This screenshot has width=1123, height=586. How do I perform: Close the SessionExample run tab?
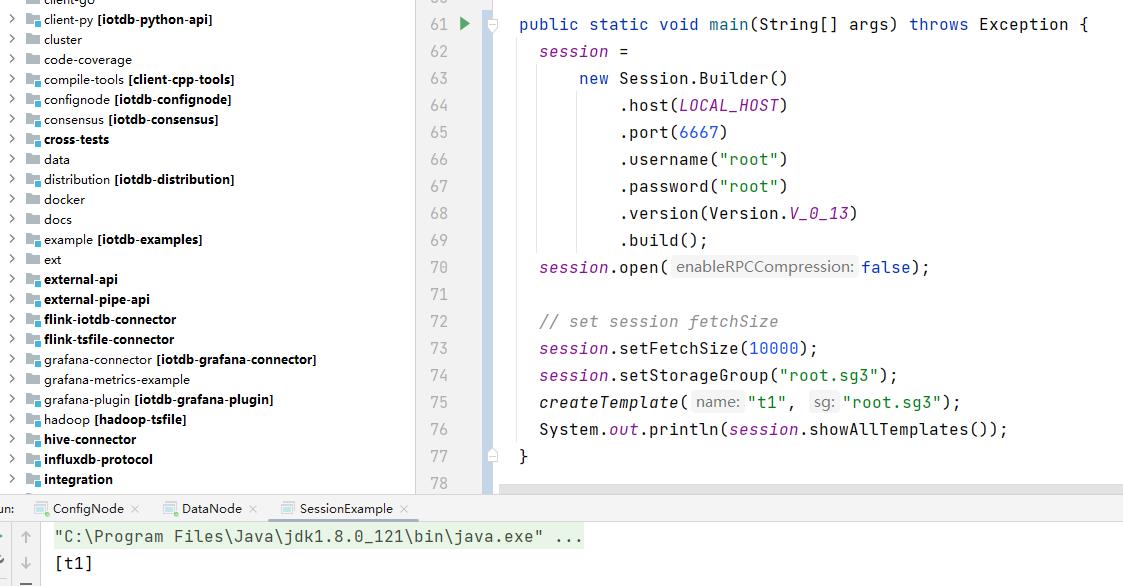404,509
